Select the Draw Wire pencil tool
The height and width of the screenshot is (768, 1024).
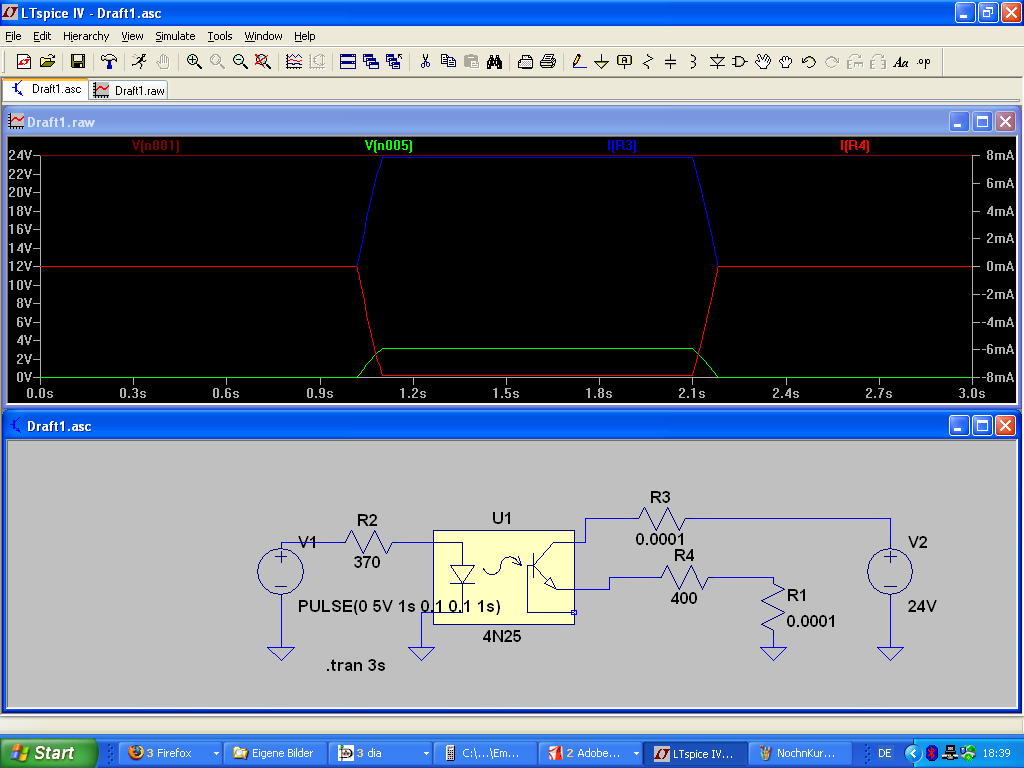(579, 61)
